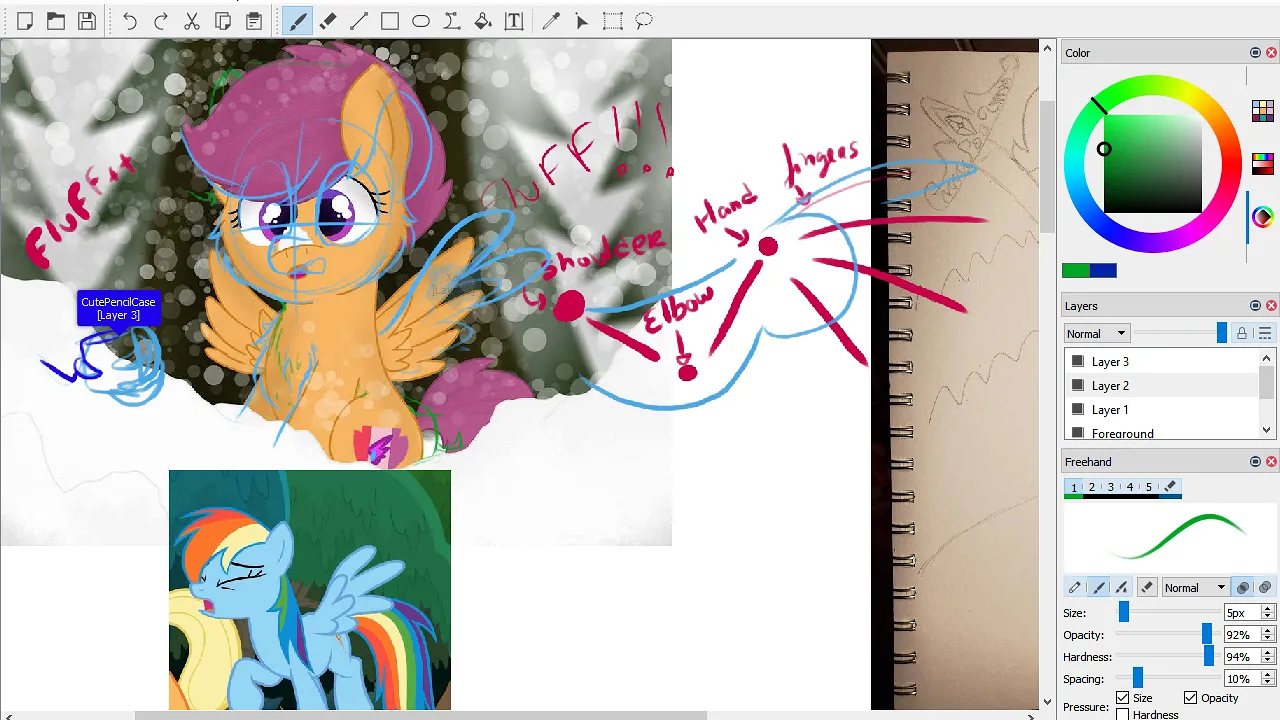Select Layer 1 in layers list

(1161, 409)
